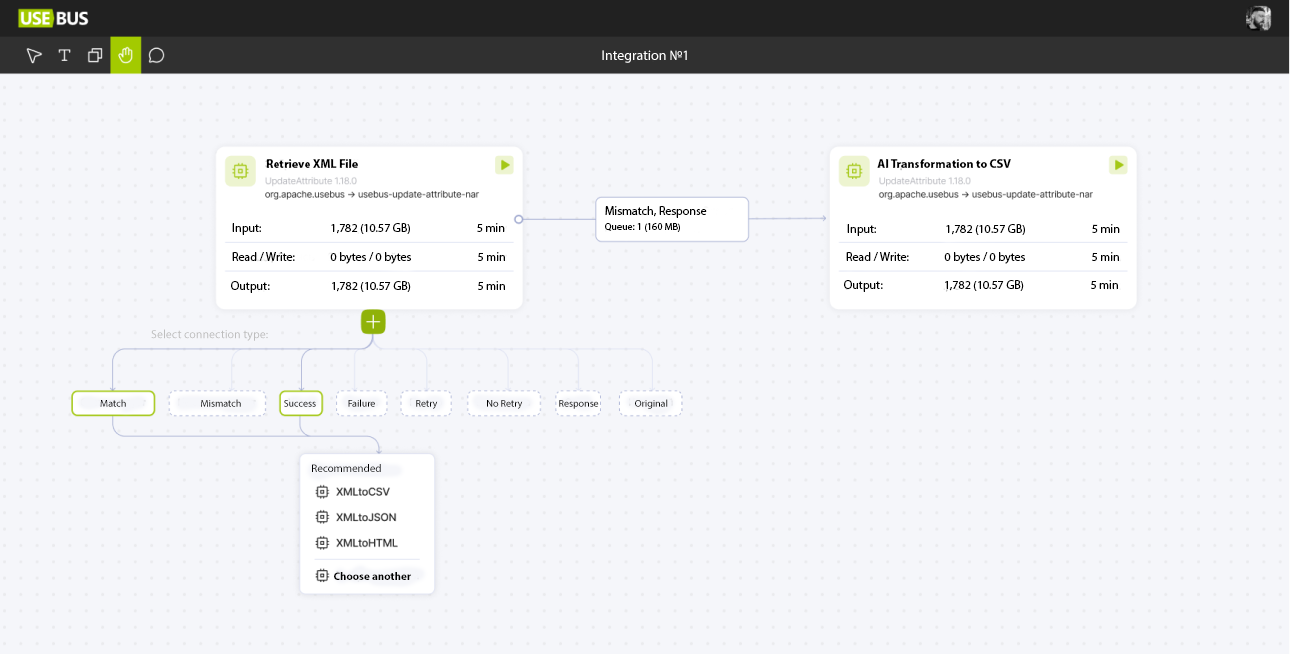1290x654 pixels.
Task: Choose XMLtoHTML from recommended list
Action: tap(367, 543)
